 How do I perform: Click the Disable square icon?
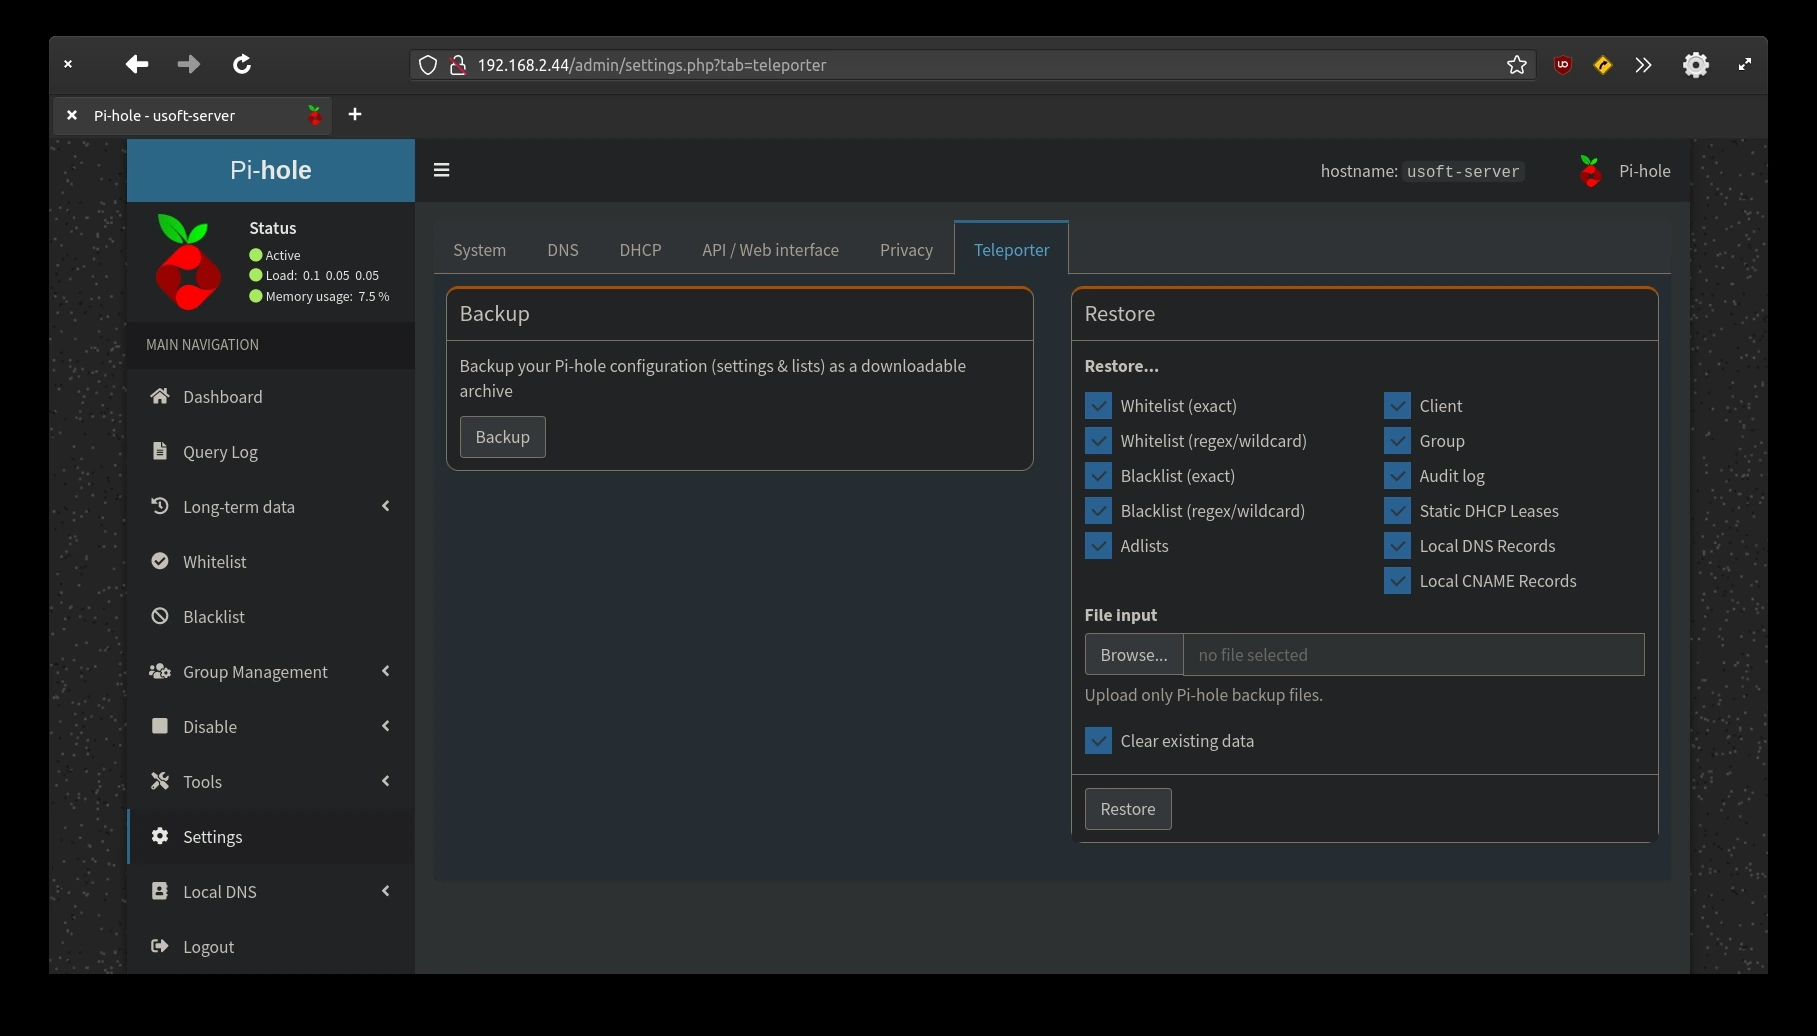point(159,726)
